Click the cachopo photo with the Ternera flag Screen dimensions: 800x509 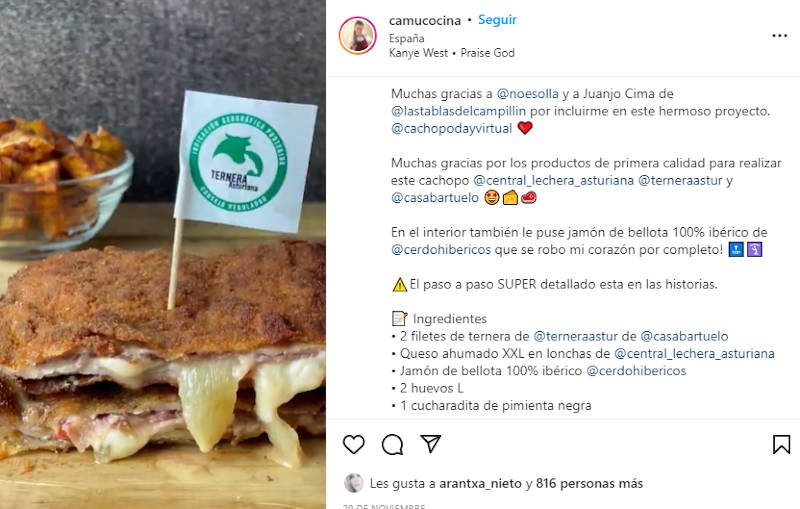pos(163,254)
